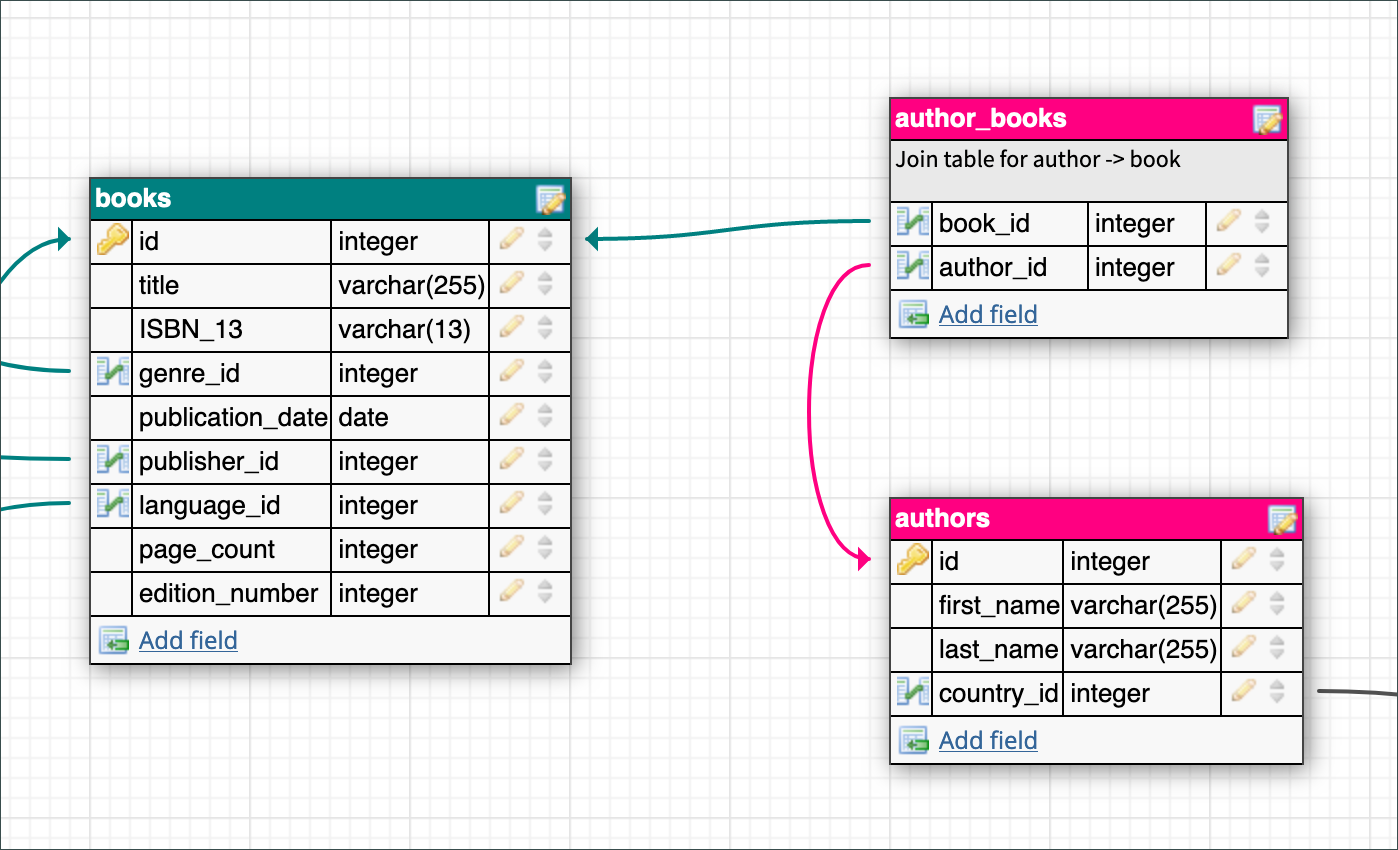Click the add-field icon in books table
Screen dimensions: 1398x850
coord(114,640)
